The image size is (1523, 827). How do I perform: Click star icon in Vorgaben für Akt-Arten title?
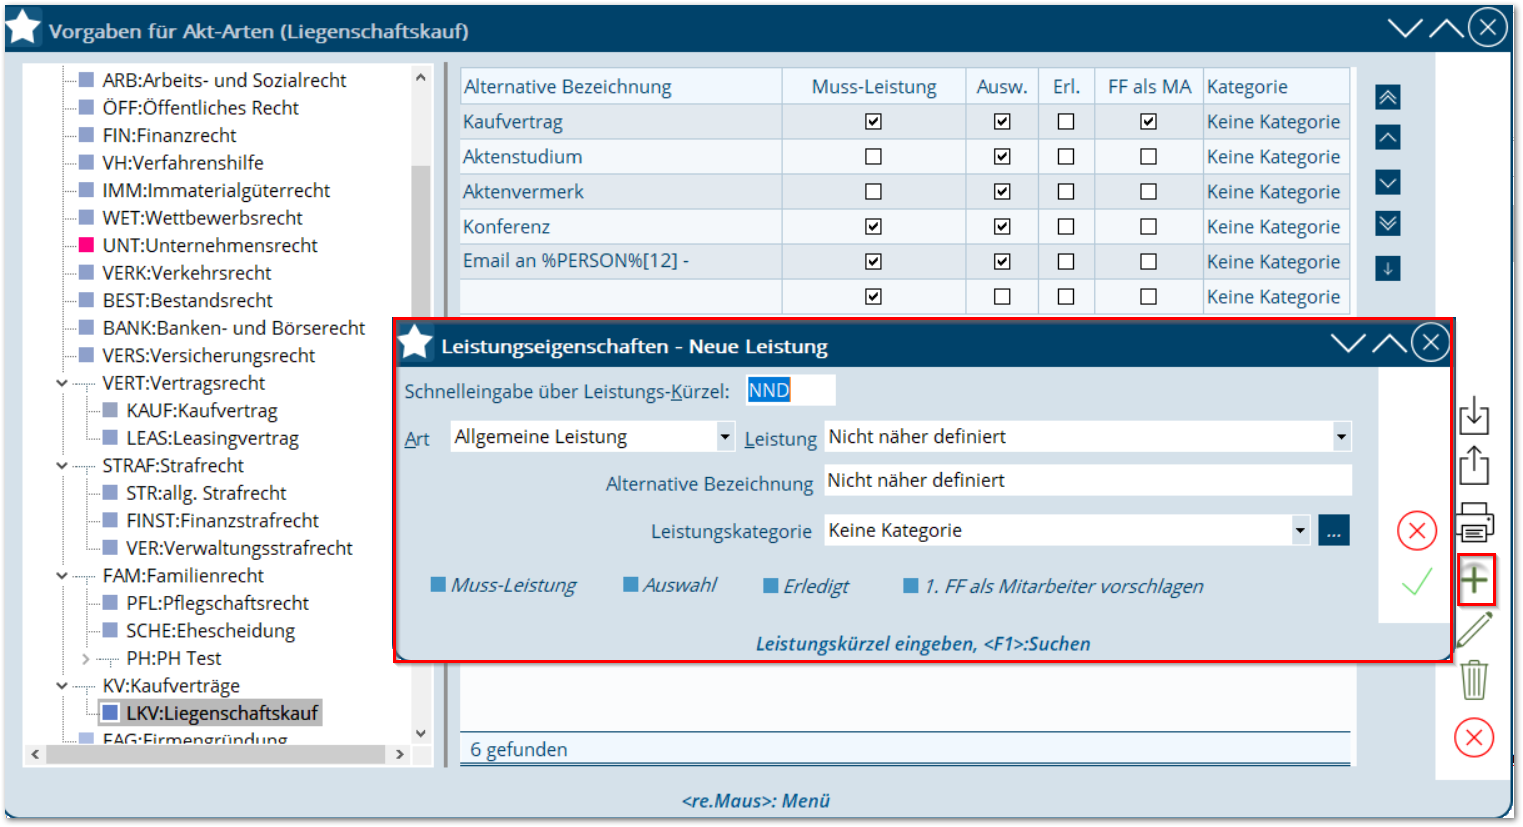click(23, 28)
